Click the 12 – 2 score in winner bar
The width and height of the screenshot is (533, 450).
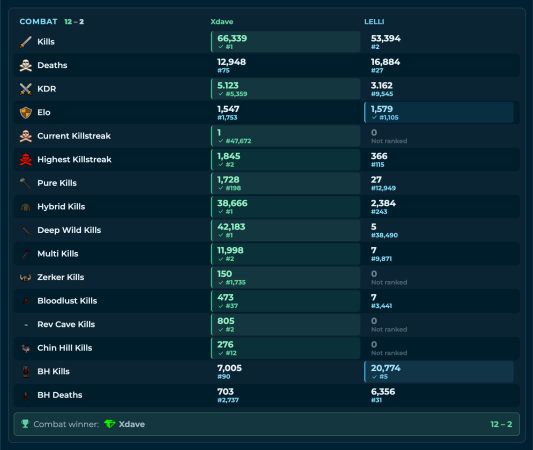[501, 424]
